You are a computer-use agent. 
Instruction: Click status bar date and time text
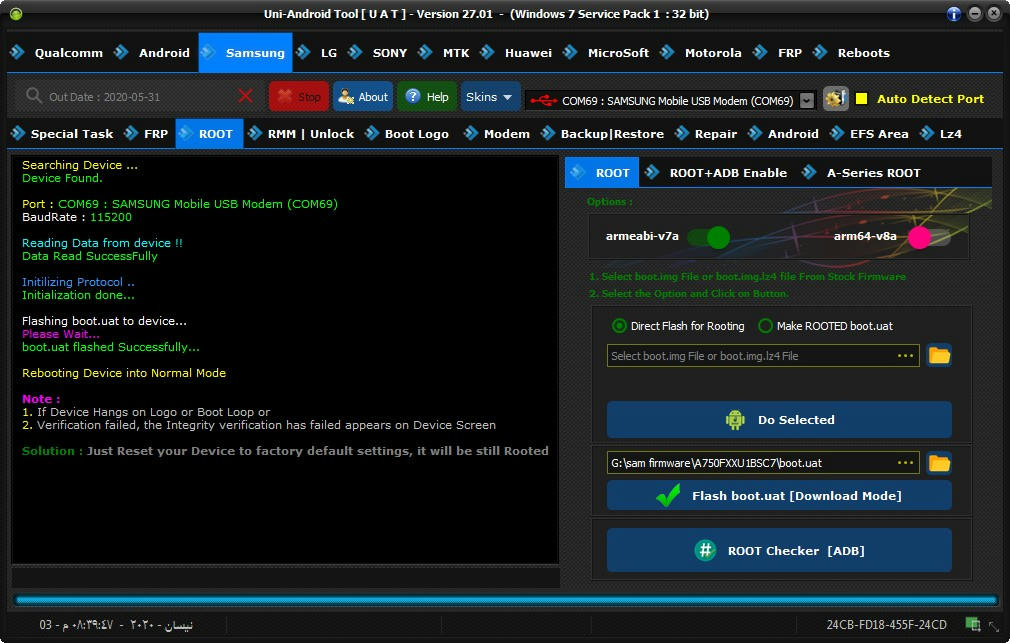tap(116, 624)
